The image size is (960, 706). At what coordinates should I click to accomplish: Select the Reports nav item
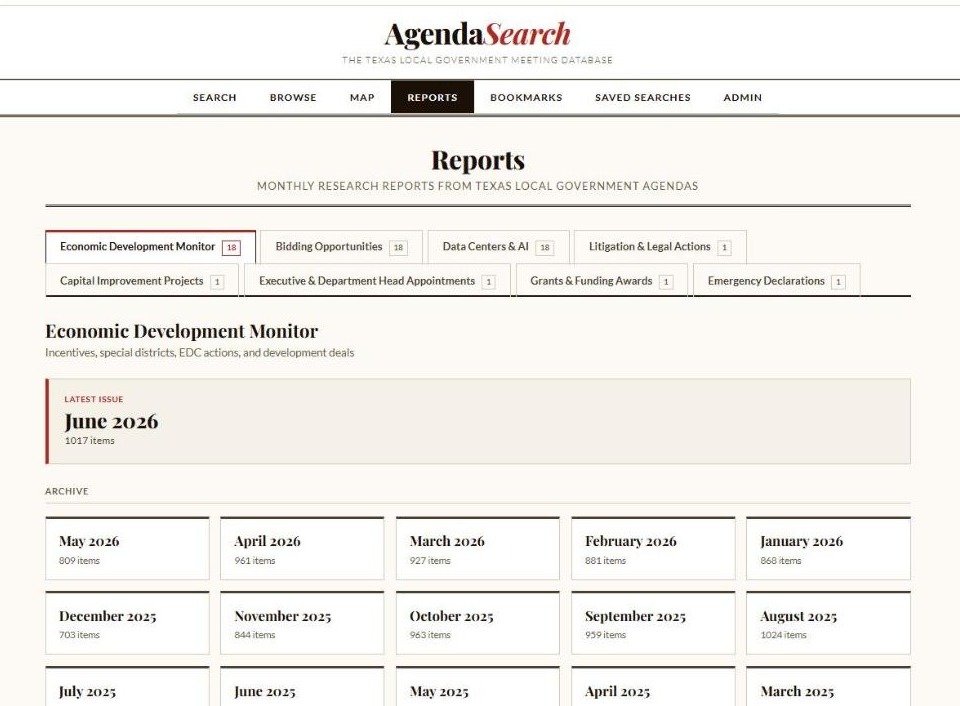432,97
